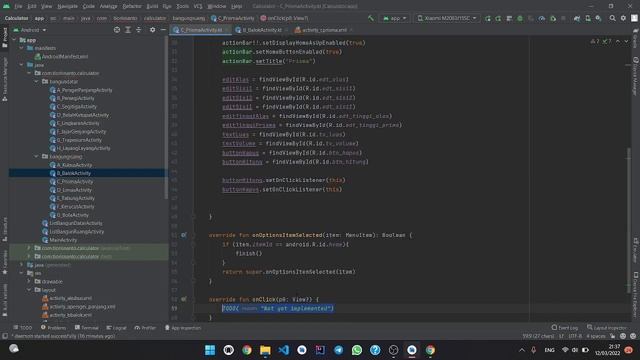Screen dimensions: 640x360
Task: Open WhatsApp from the taskbar
Action: [x=357, y=350]
